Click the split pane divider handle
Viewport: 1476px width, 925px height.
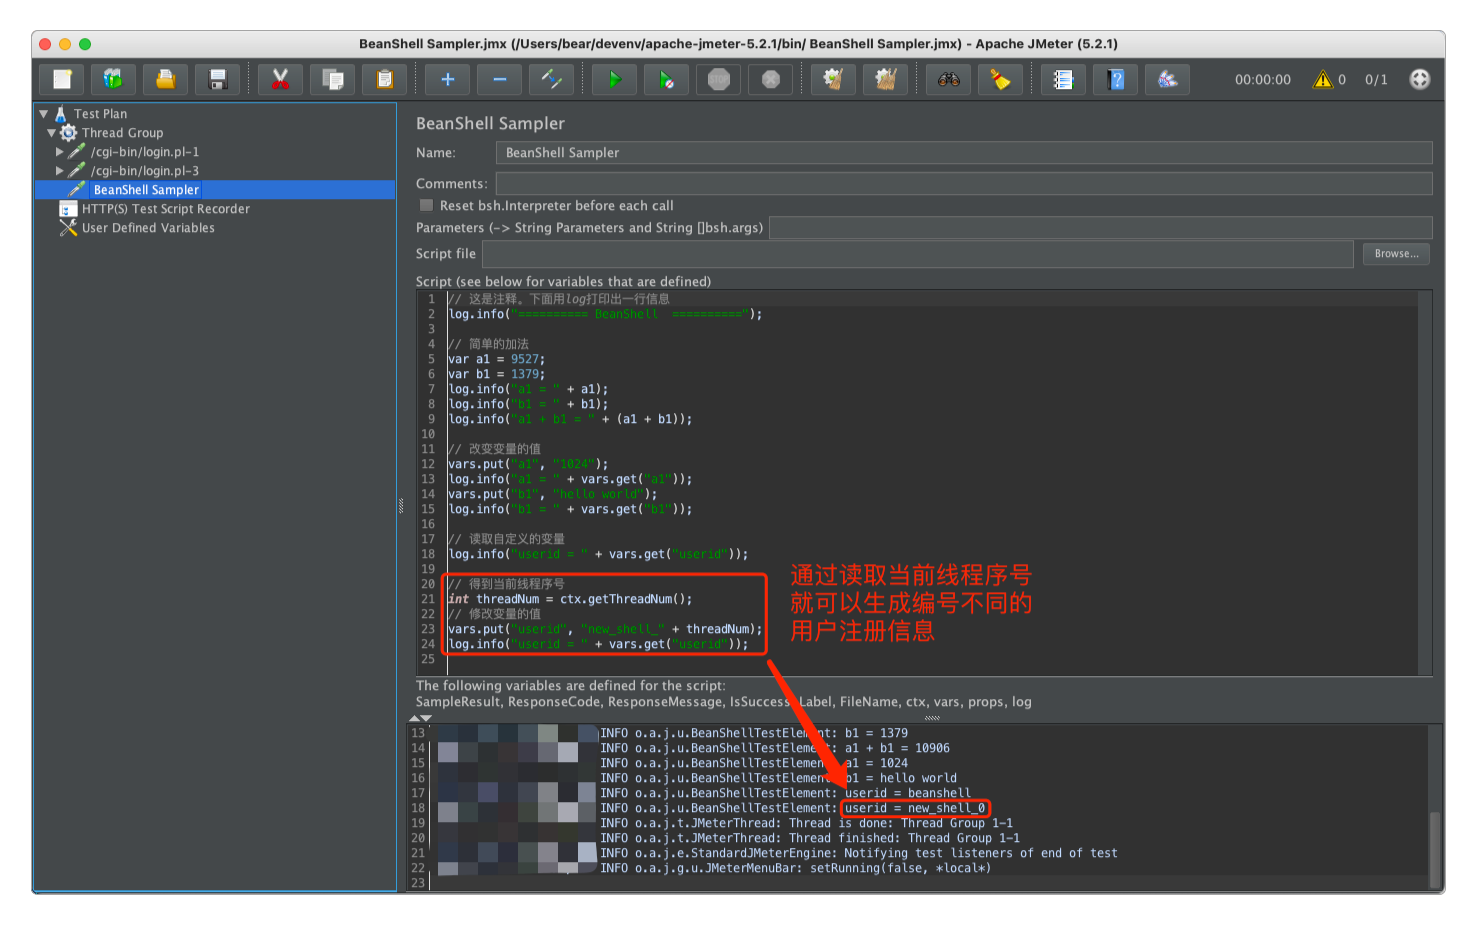click(401, 506)
